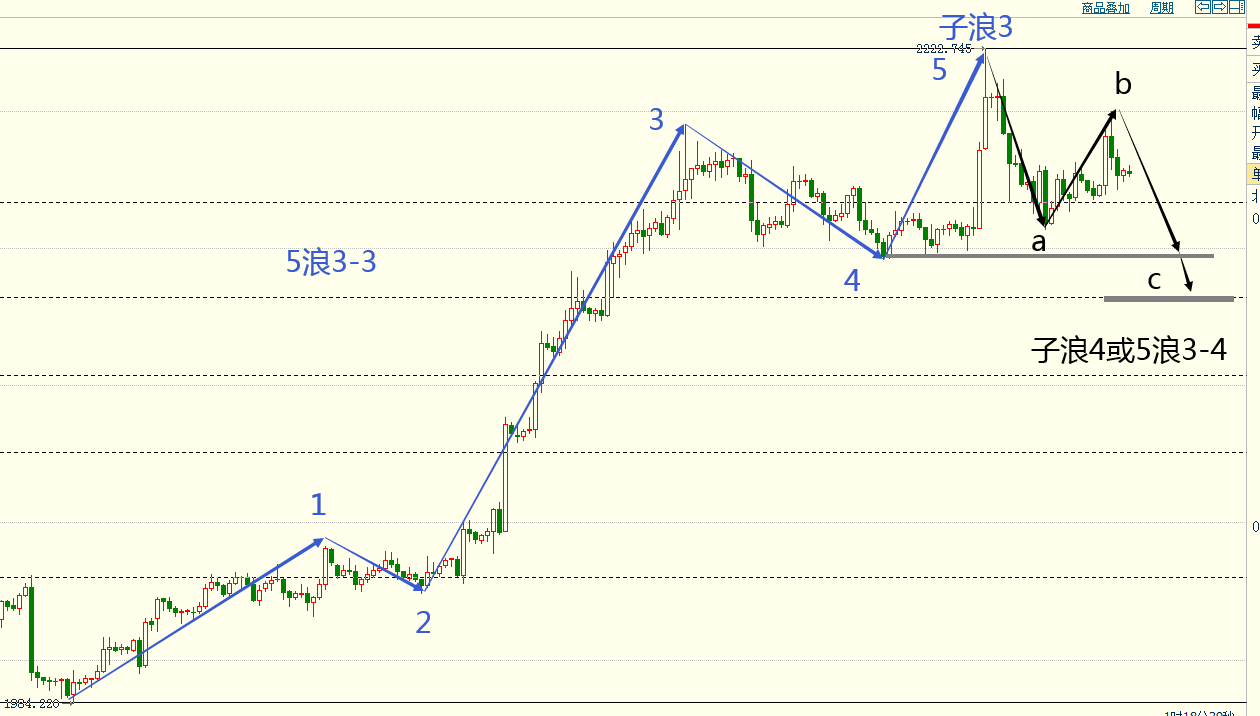Click the 1984.220 low price label
Viewport: 1260px width, 716px height.
tap(31, 704)
